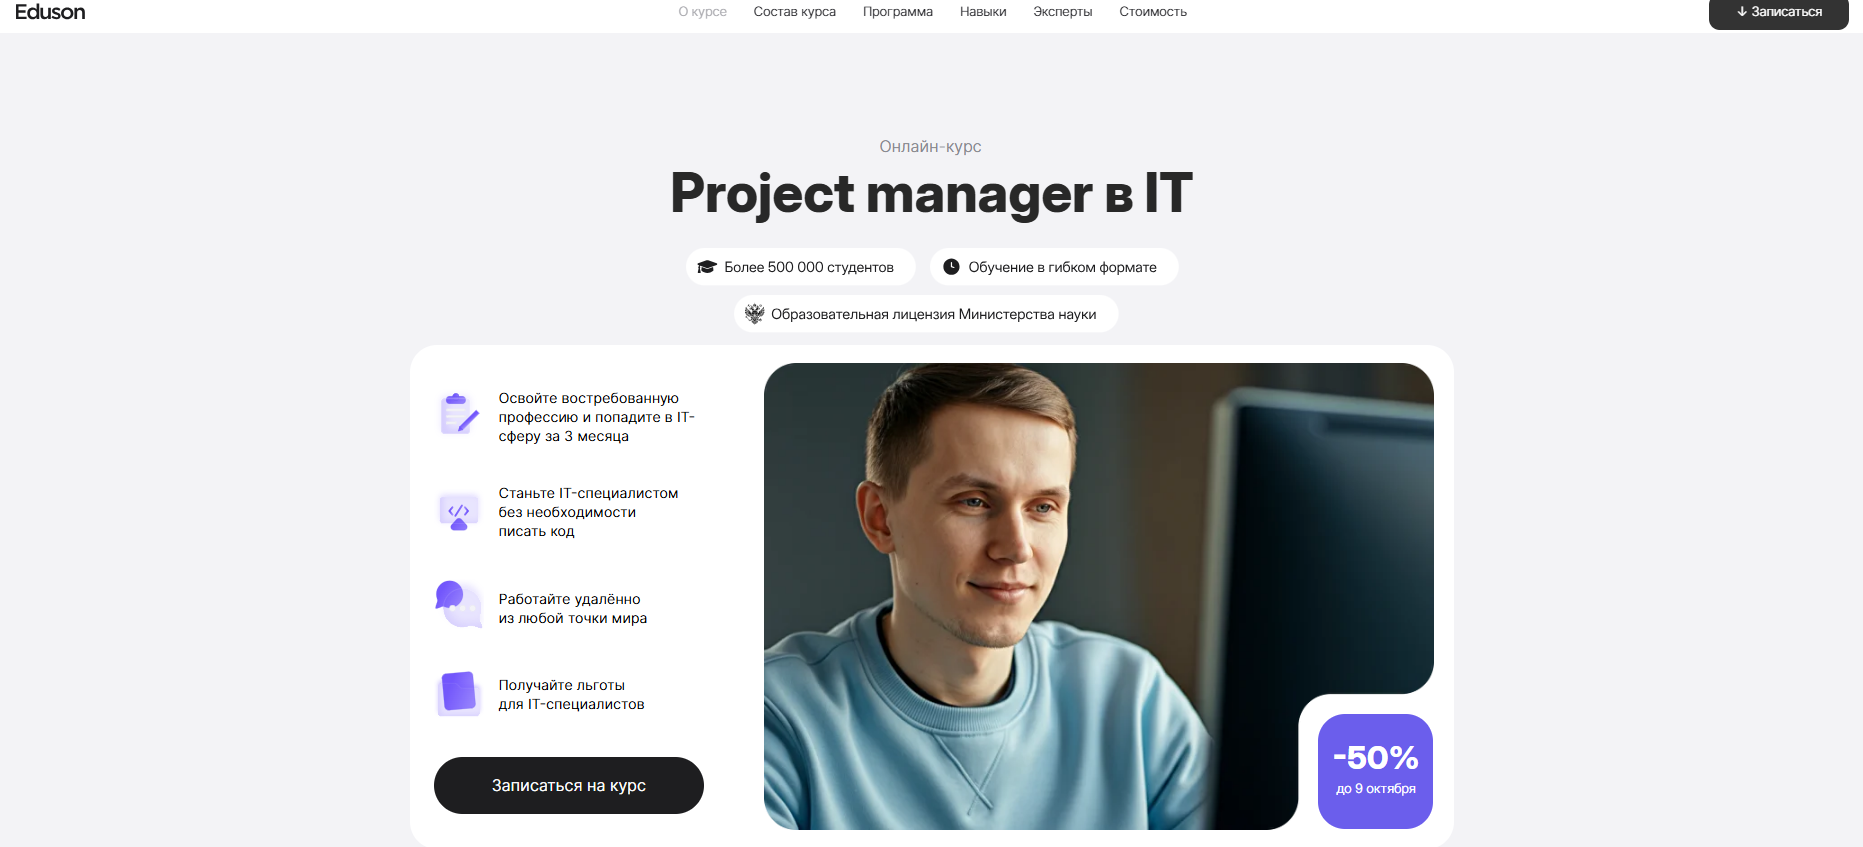Click the coat of arms license icon

point(755,314)
